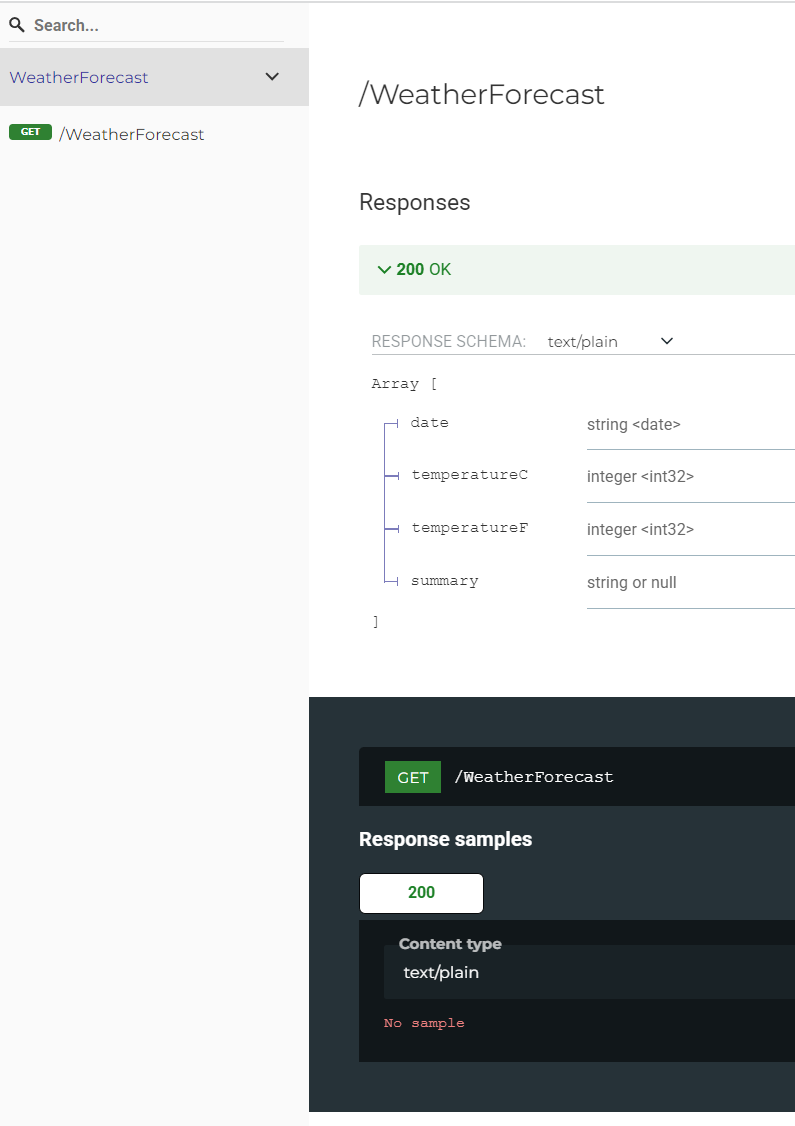The image size is (795, 1126).
Task: Click the Content type label
Action: click(x=450, y=944)
